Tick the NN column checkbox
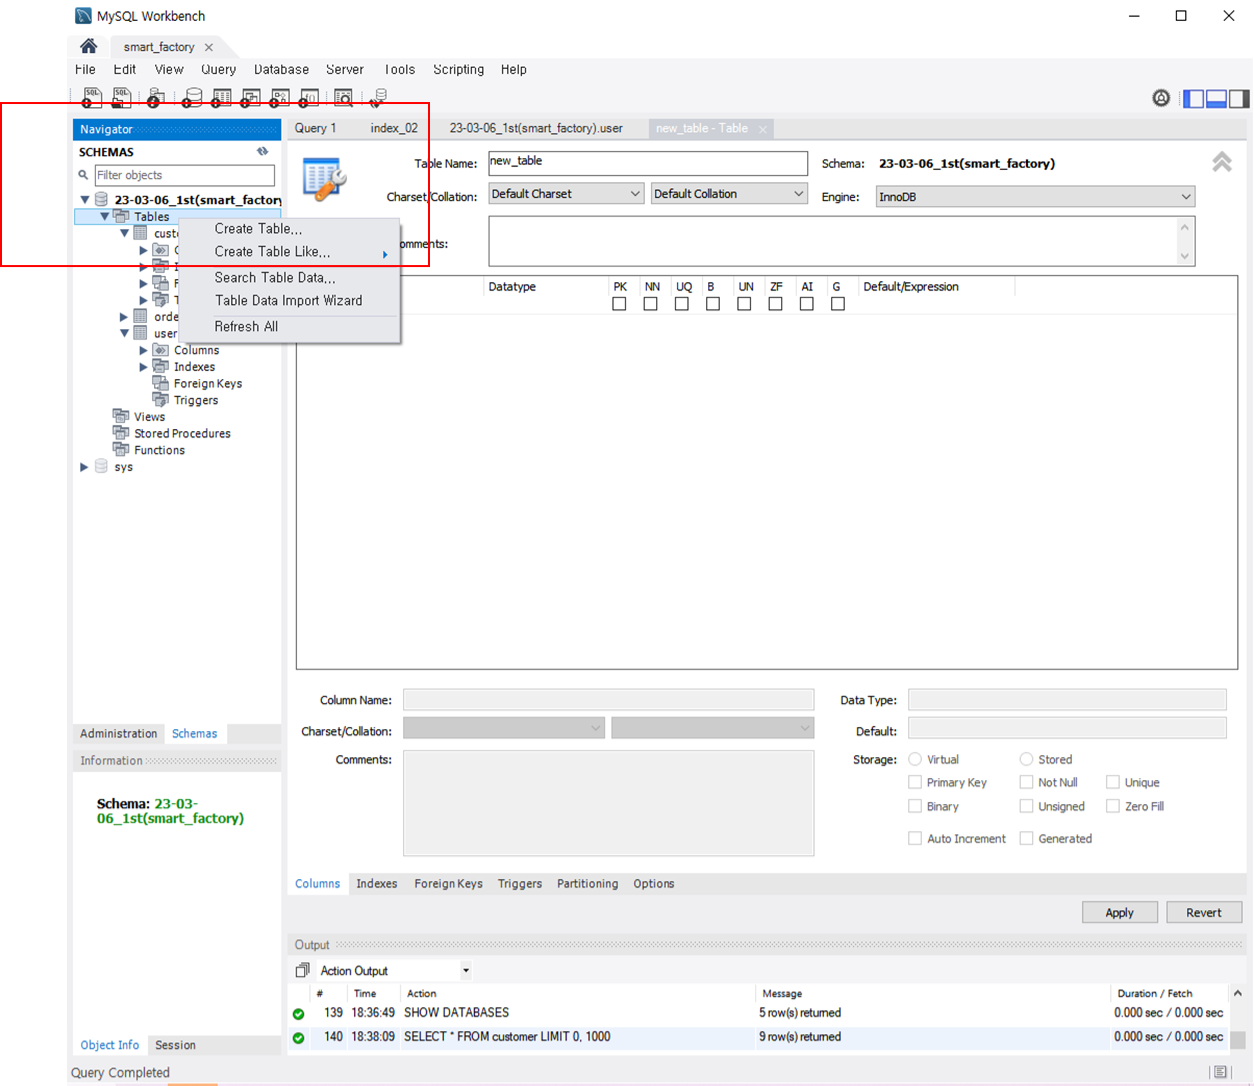 [x=650, y=304]
